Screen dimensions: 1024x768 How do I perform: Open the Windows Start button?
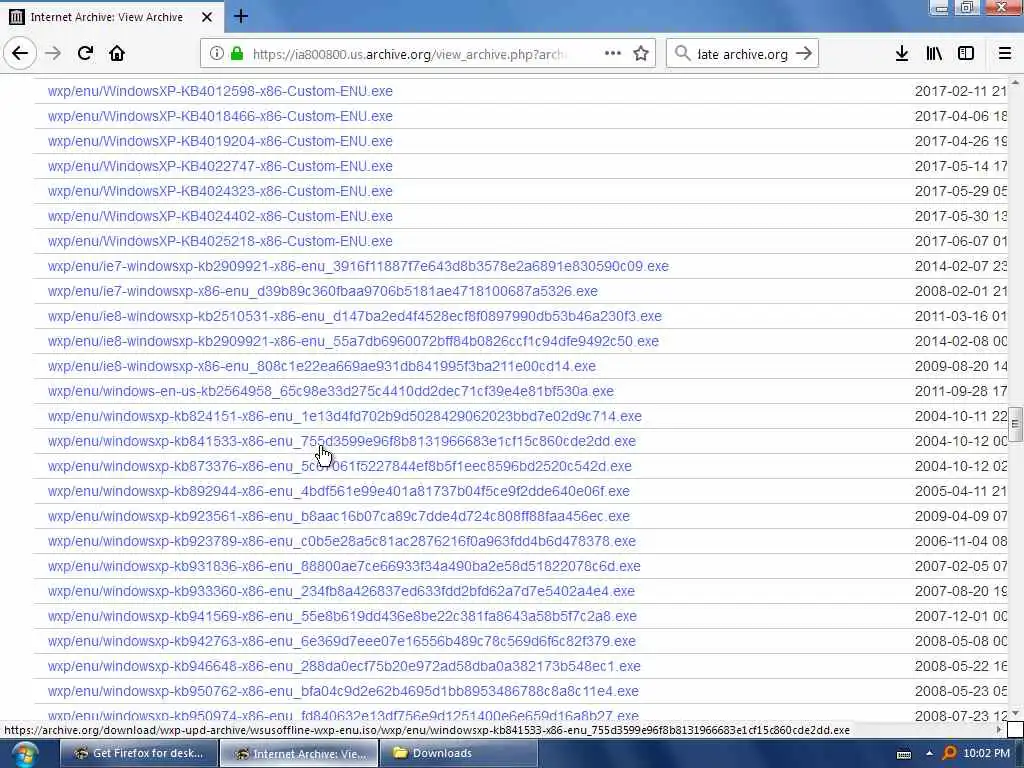tap(24, 754)
